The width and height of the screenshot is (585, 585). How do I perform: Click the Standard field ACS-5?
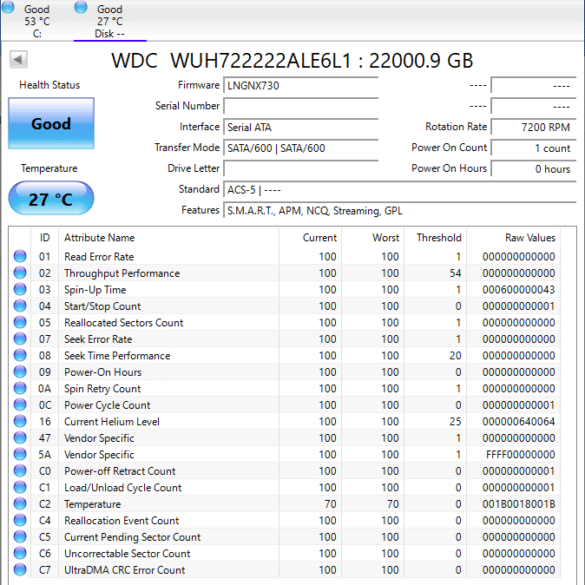click(400, 190)
